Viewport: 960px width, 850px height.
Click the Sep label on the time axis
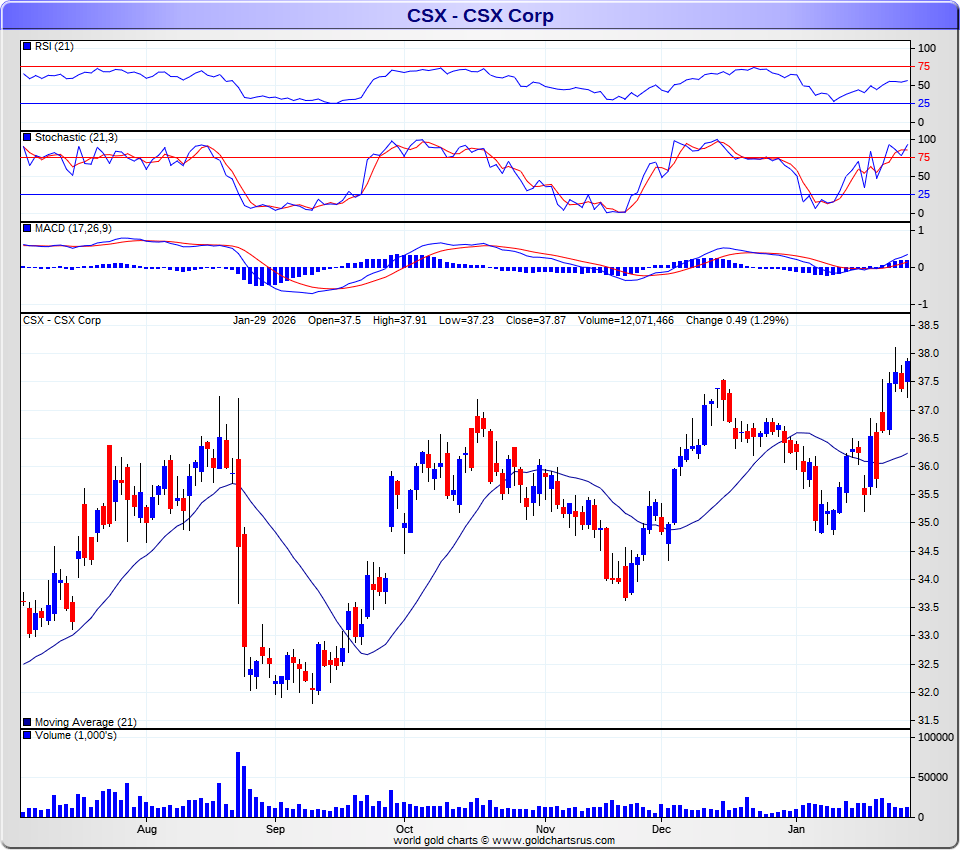pos(275,830)
